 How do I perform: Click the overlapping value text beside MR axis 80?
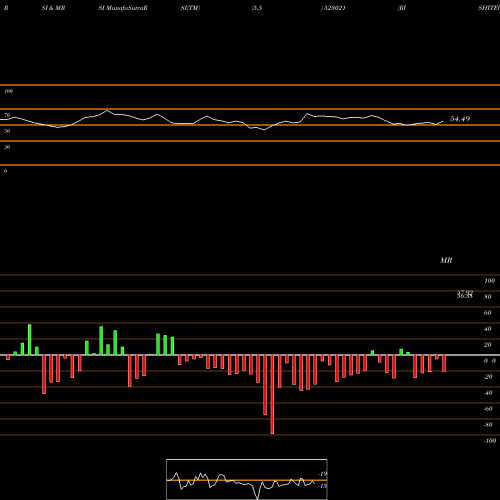(465, 294)
